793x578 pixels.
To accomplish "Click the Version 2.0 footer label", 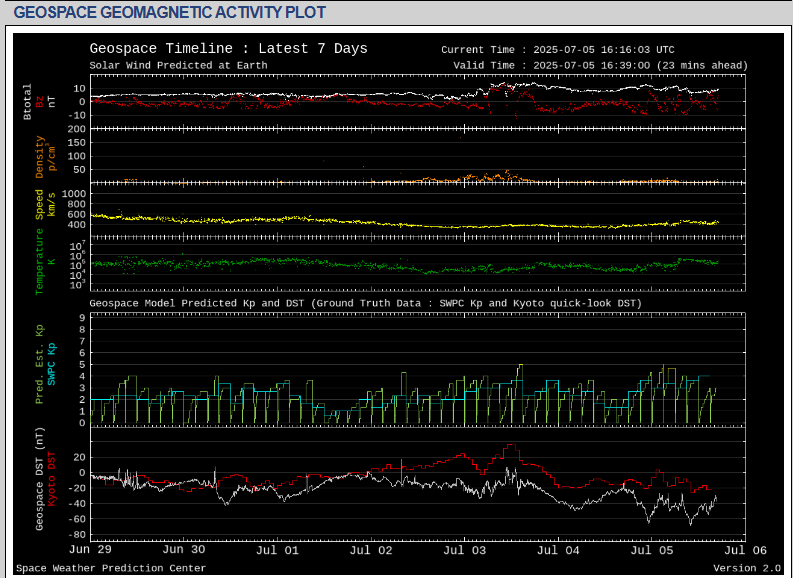I will pos(746,568).
